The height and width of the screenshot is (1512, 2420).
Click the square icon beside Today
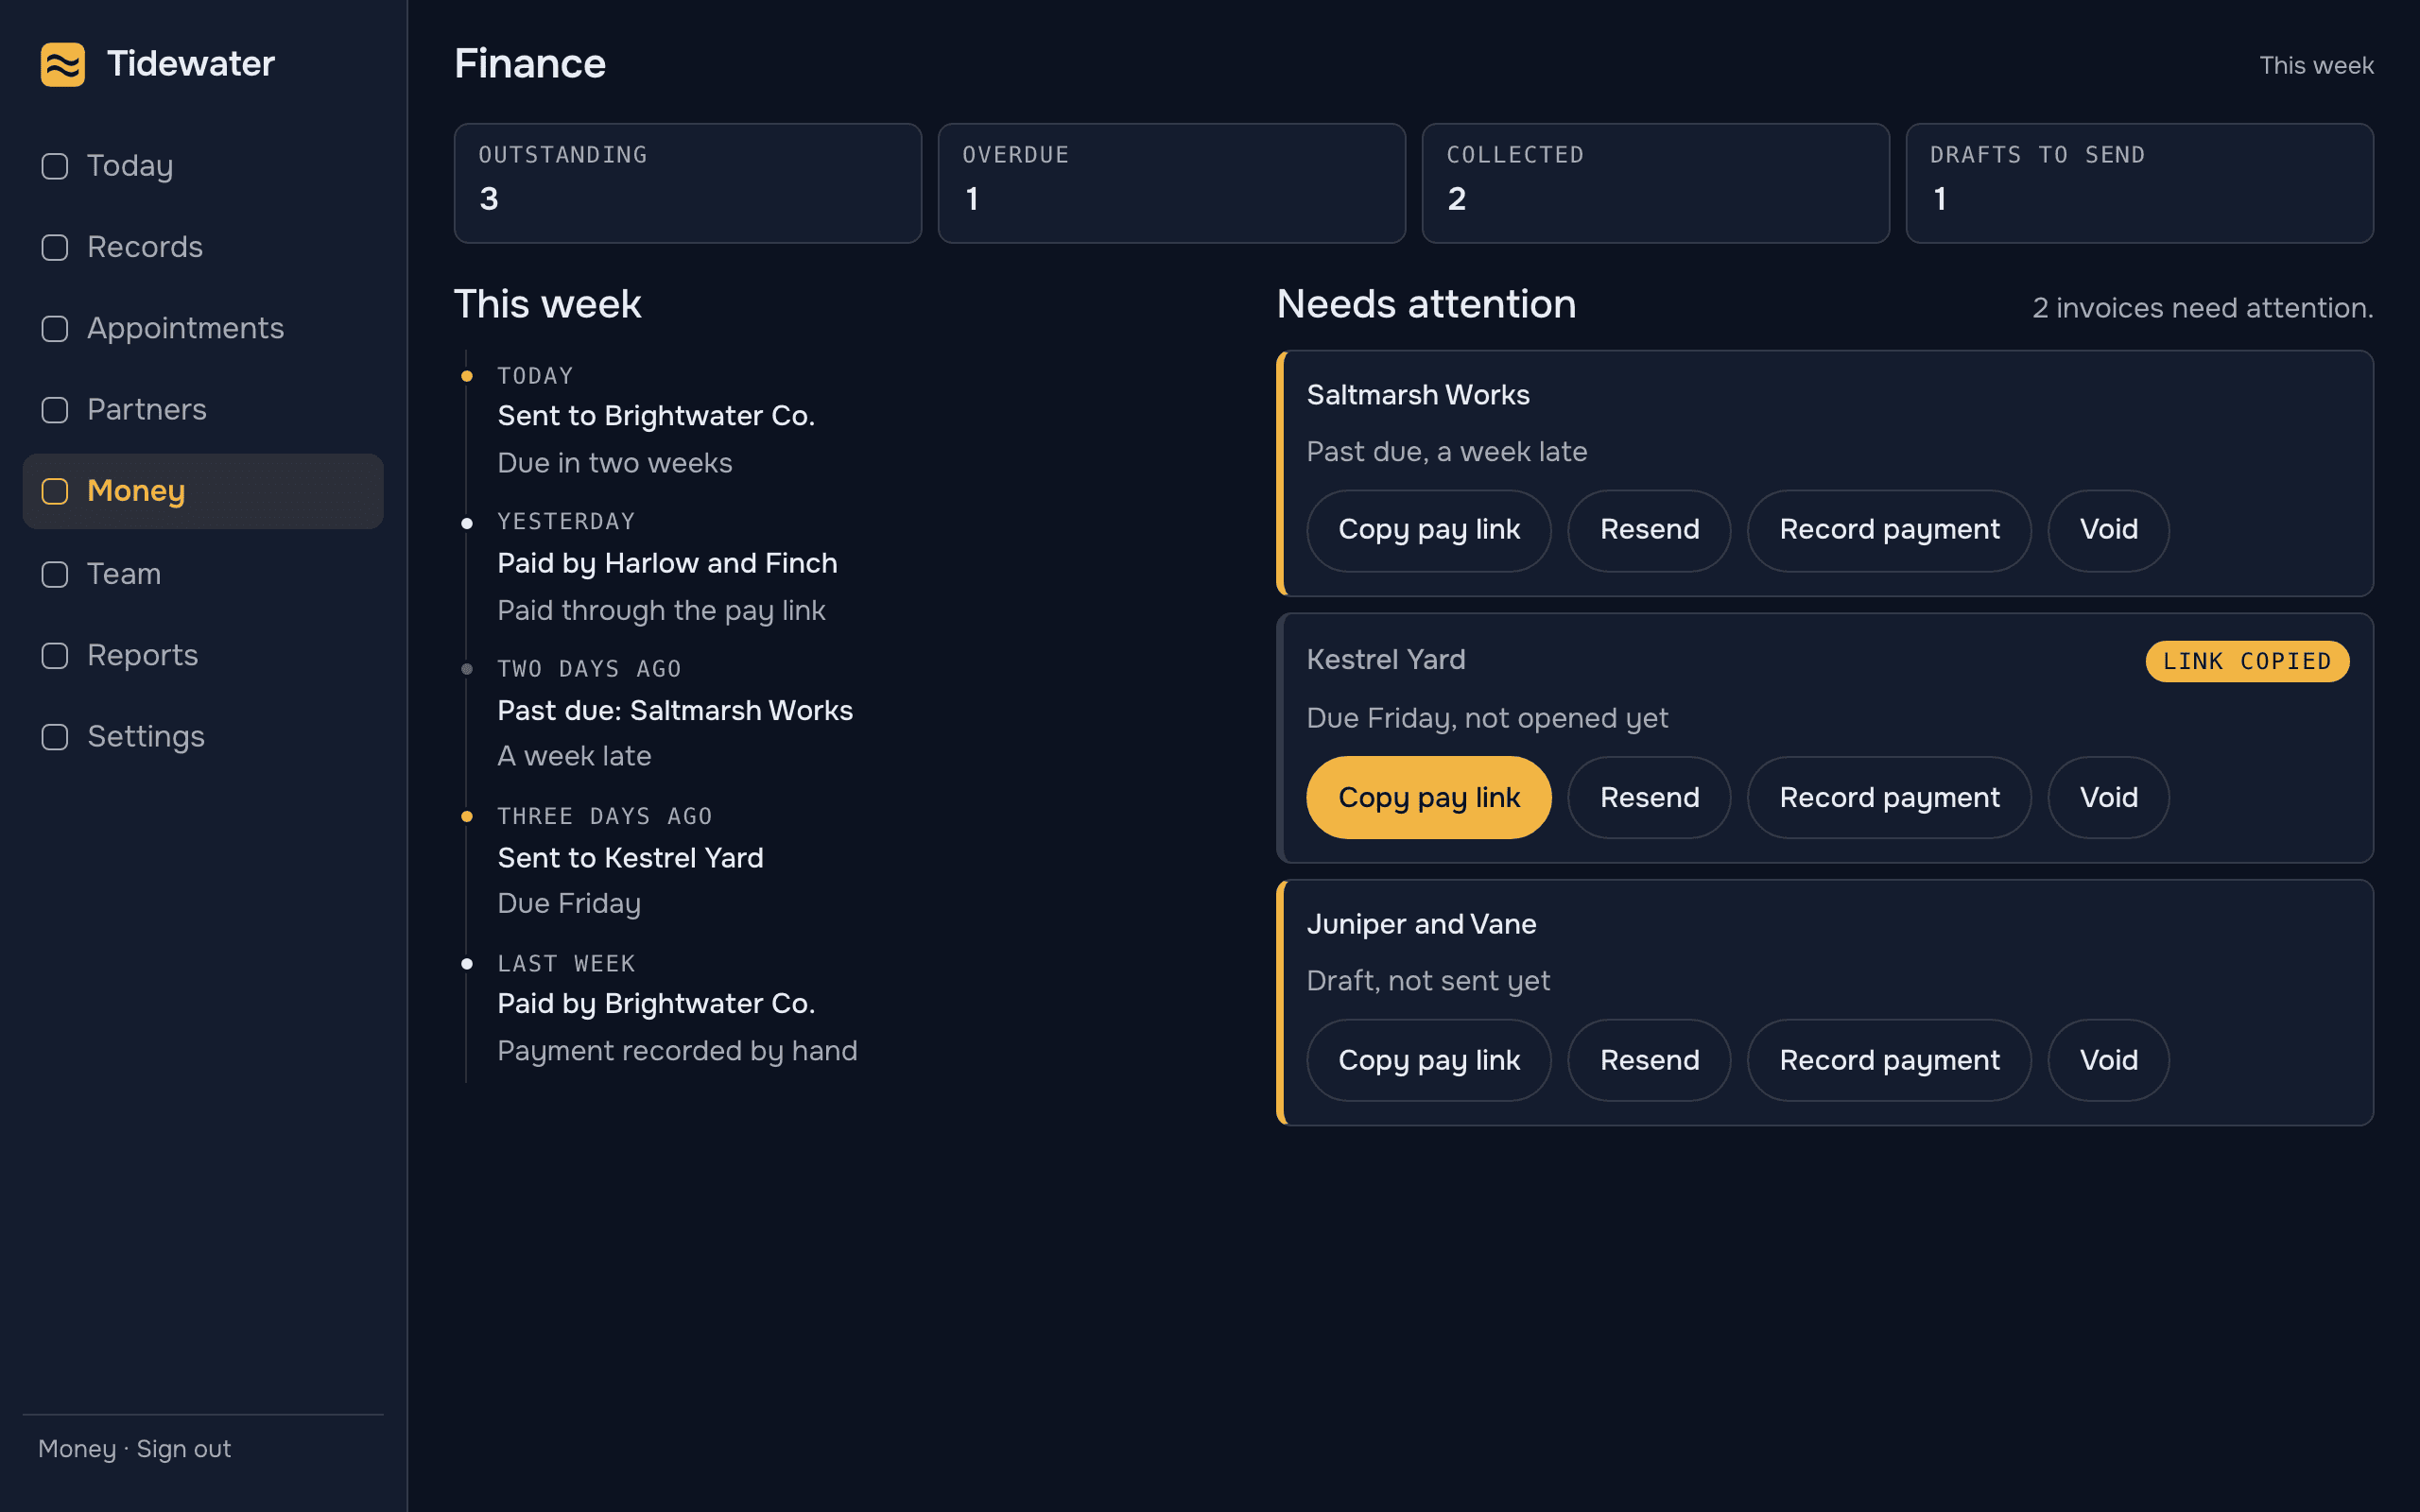click(55, 166)
